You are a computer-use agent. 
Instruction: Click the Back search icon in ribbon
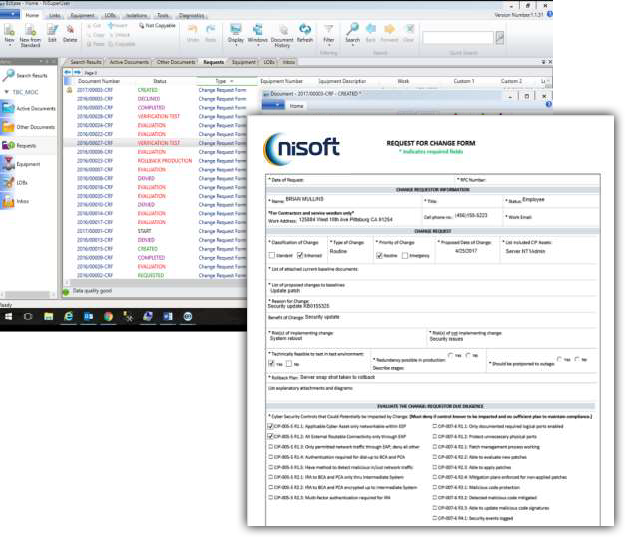(x=370, y=33)
